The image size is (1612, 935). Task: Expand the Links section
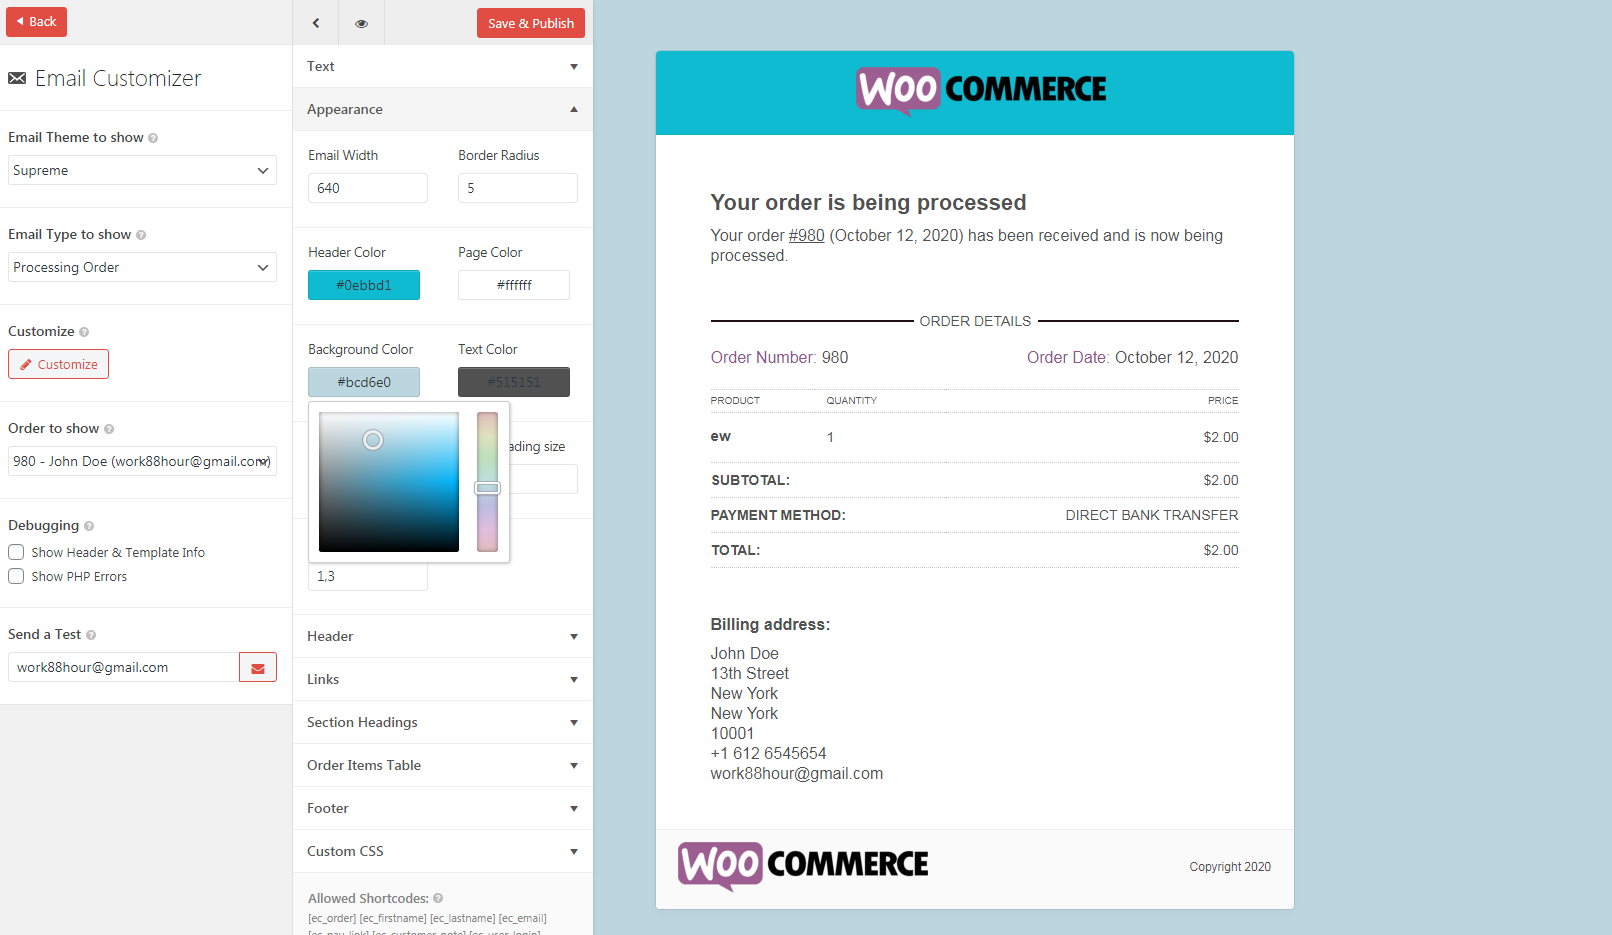point(442,679)
